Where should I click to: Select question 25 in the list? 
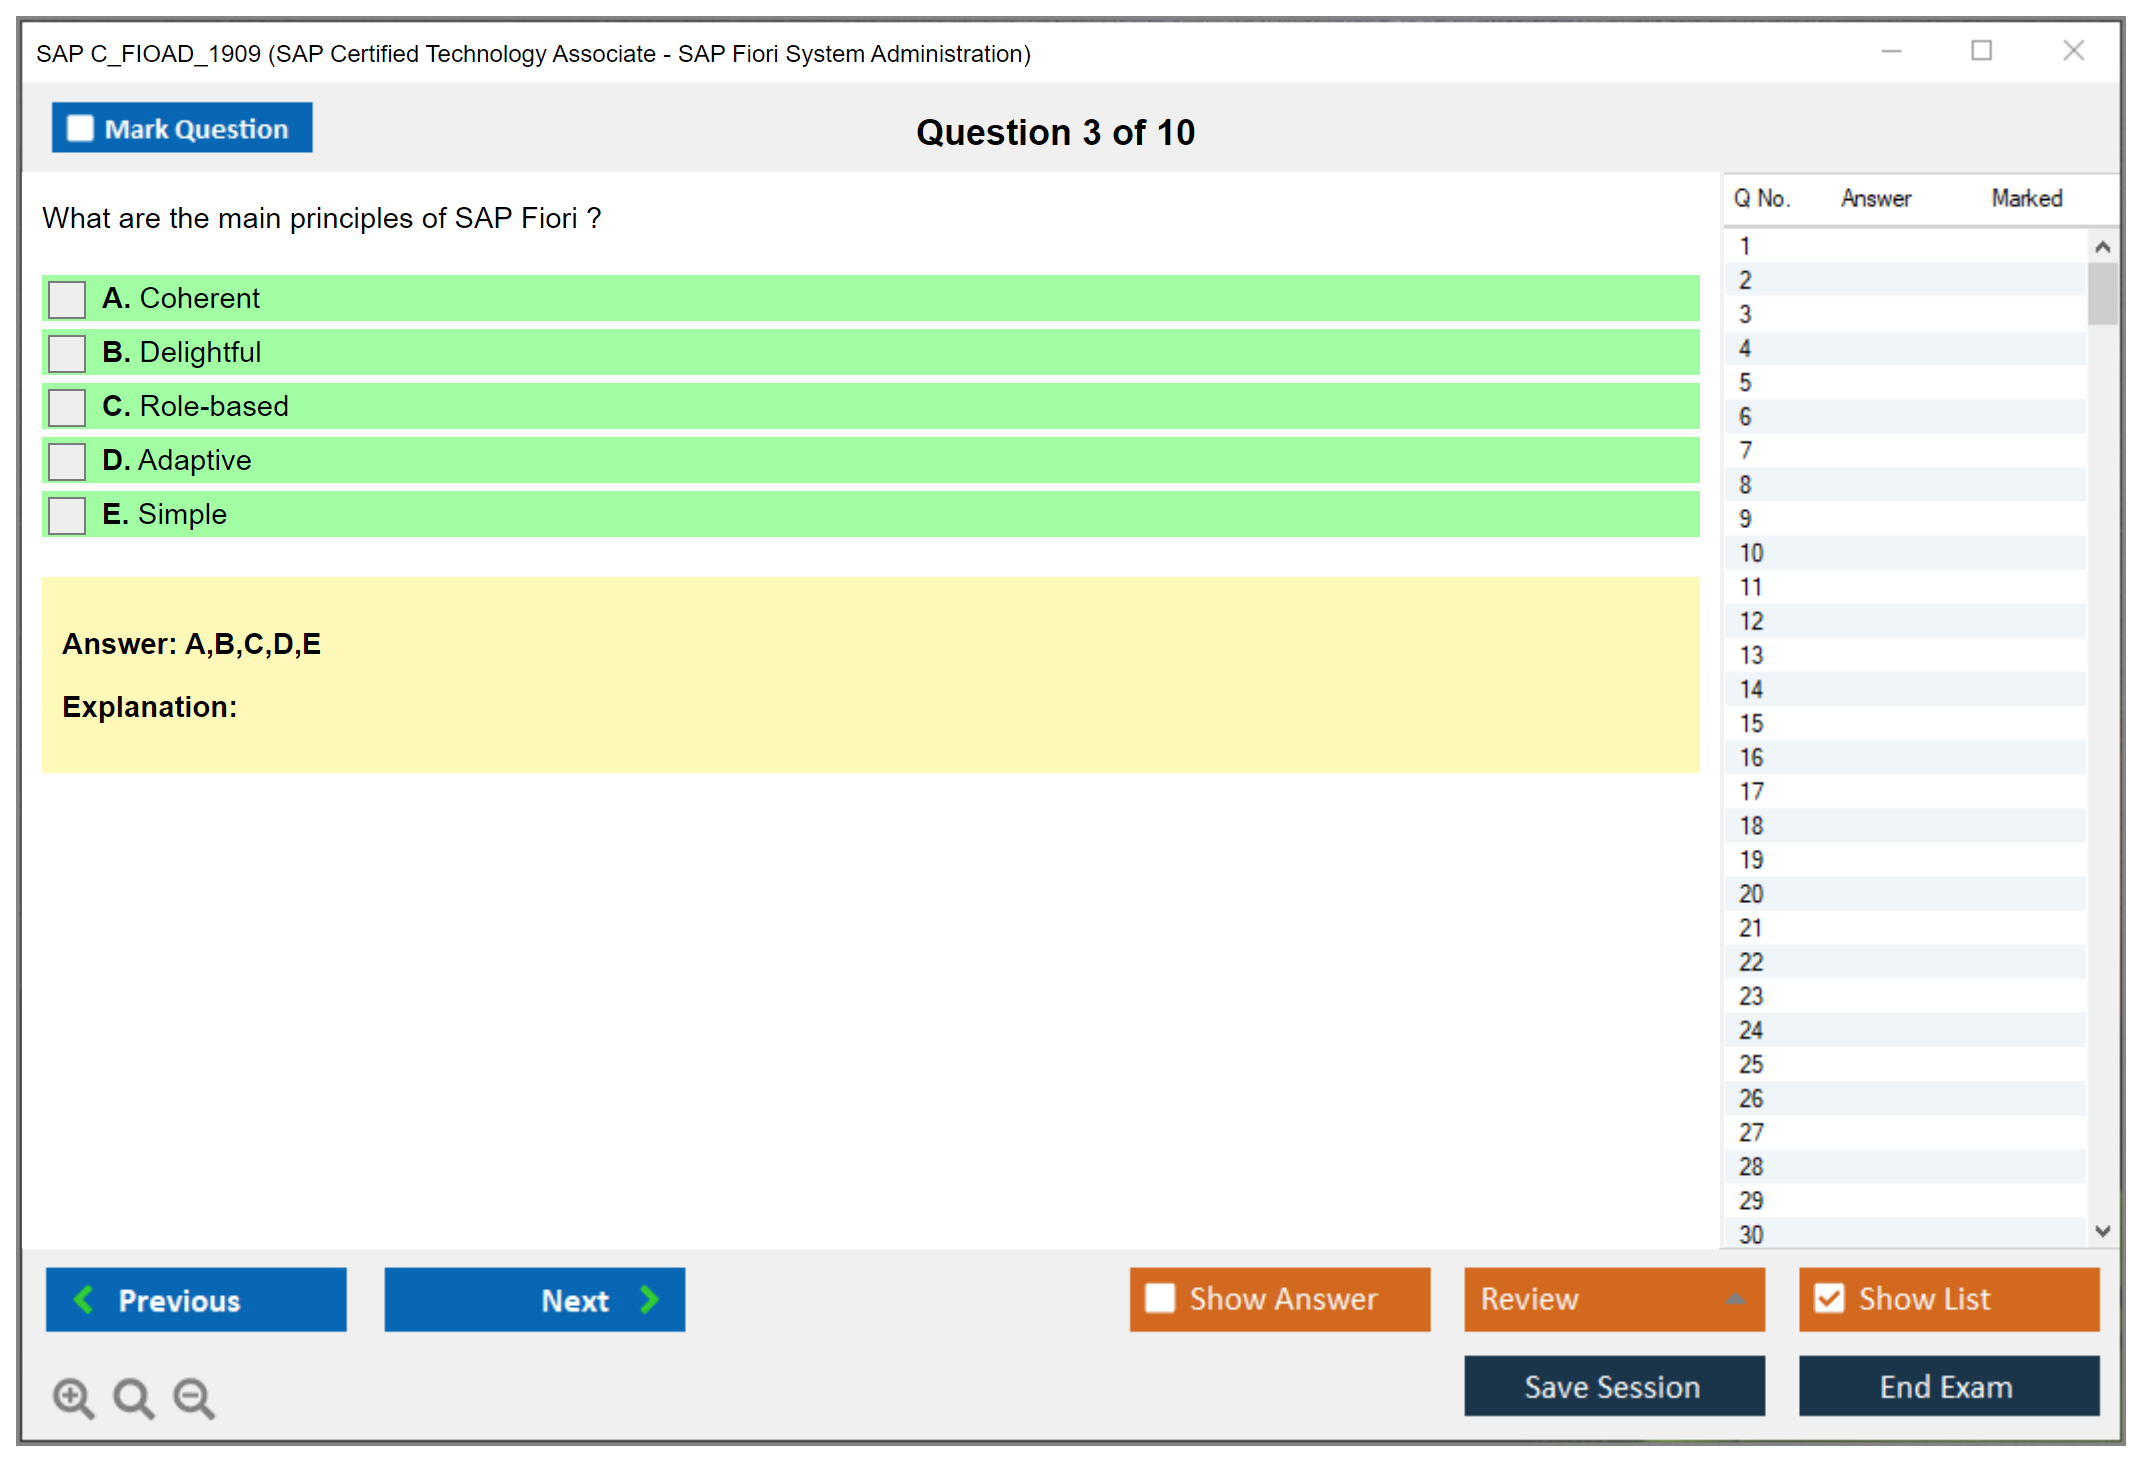[x=1751, y=1064]
